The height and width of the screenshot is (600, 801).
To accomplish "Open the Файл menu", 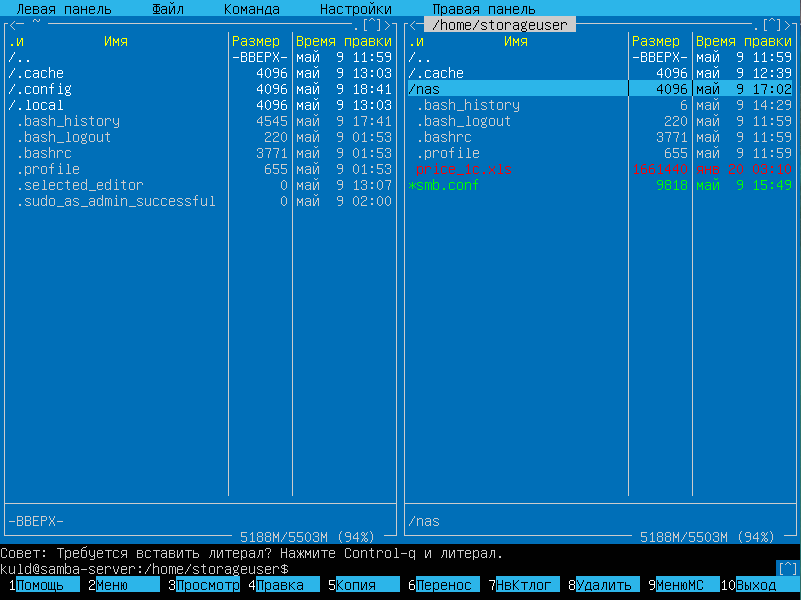I will click(168, 9).
